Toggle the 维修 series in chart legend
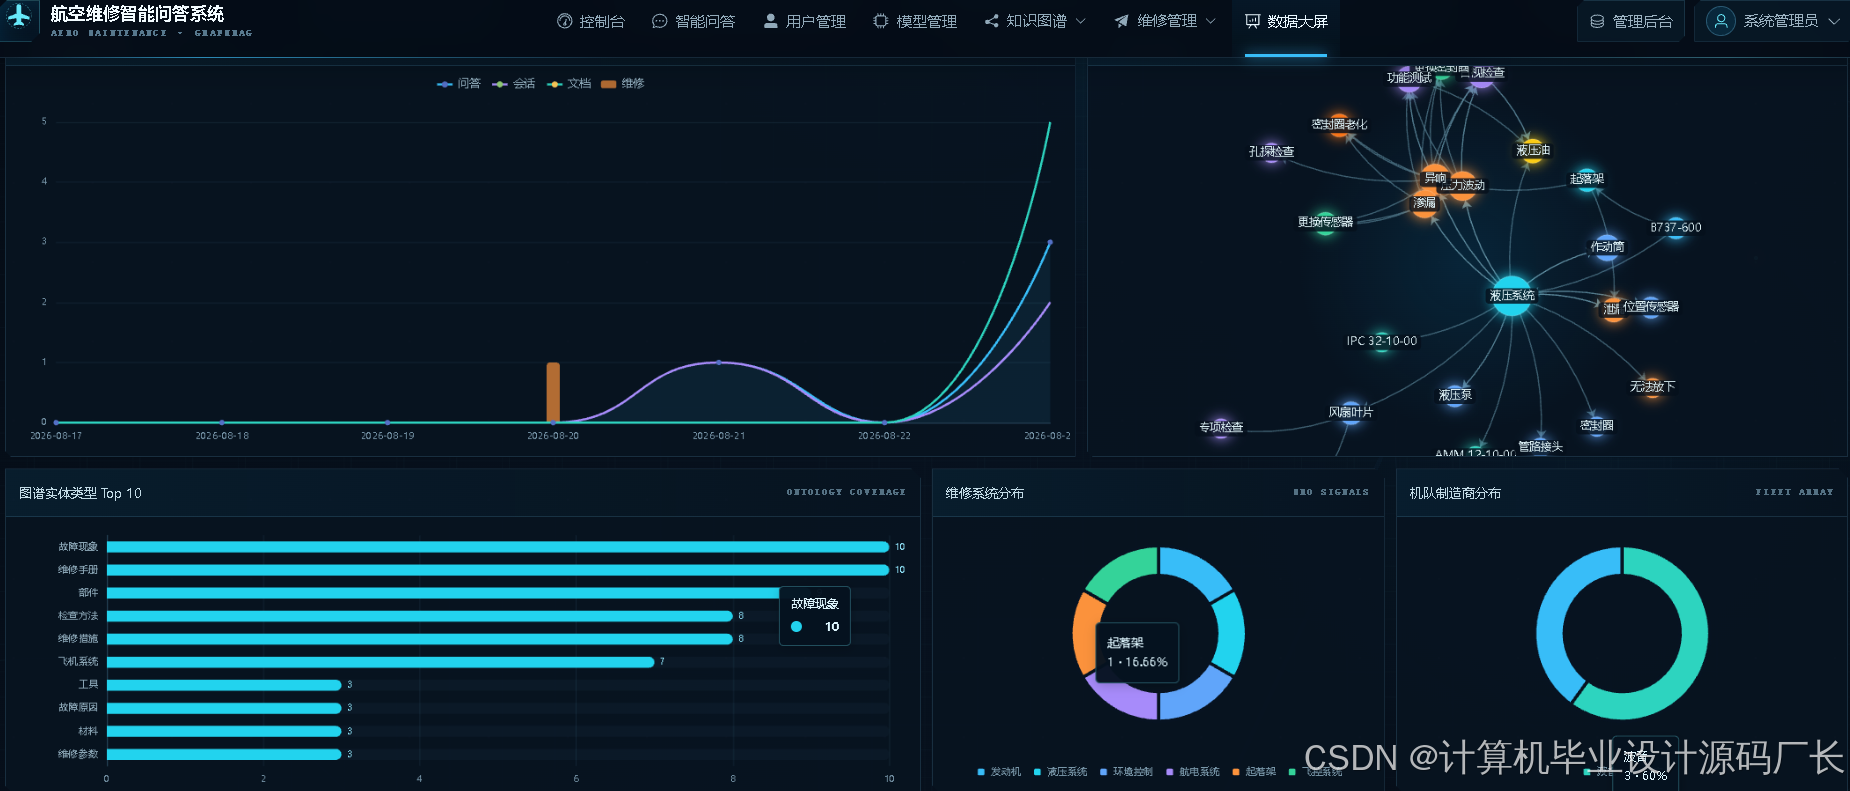Image resolution: width=1850 pixels, height=791 pixels. (623, 84)
